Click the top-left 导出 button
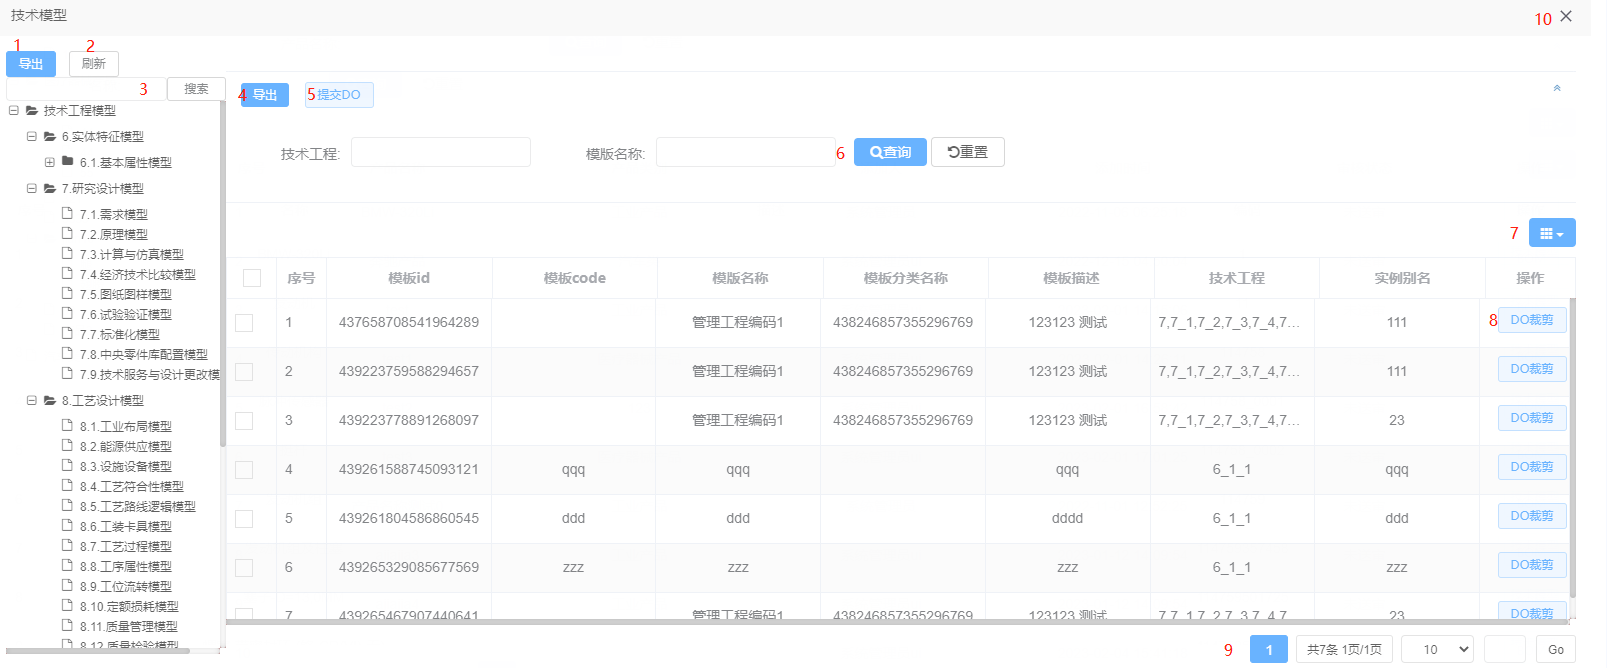This screenshot has width=1607, height=668. coord(31,64)
